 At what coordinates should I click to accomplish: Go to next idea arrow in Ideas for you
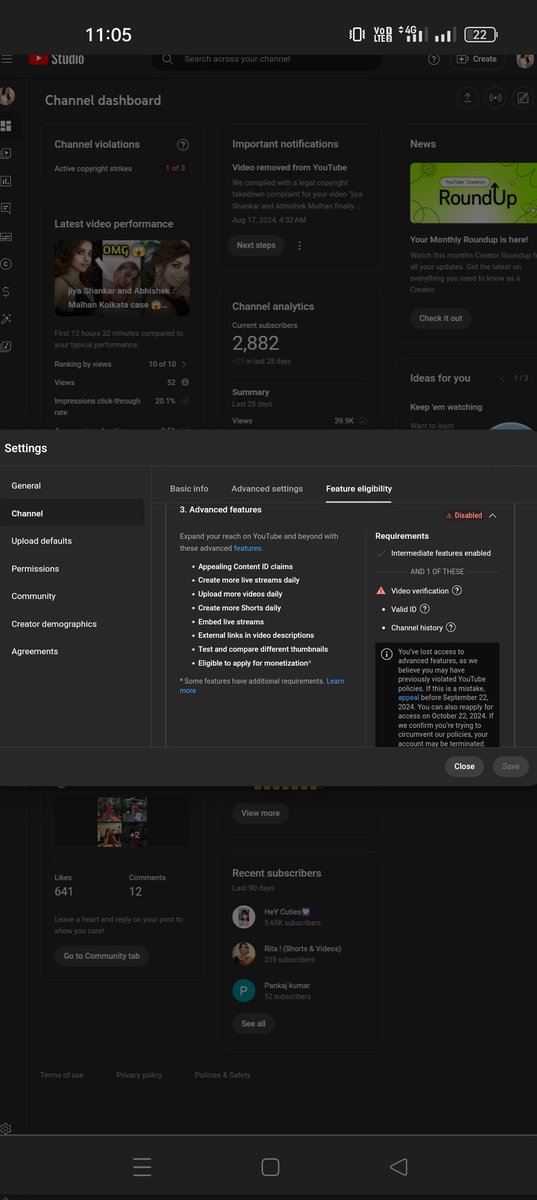(533, 378)
